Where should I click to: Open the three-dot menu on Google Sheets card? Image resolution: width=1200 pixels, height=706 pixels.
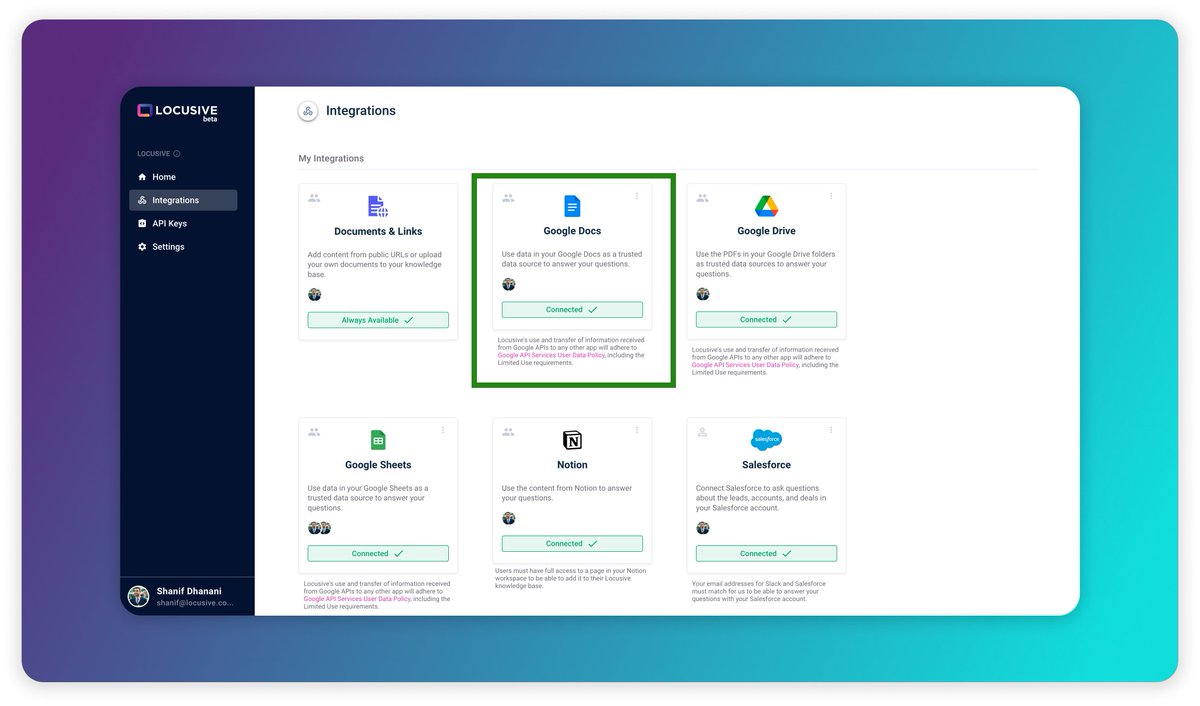point(443,430)
